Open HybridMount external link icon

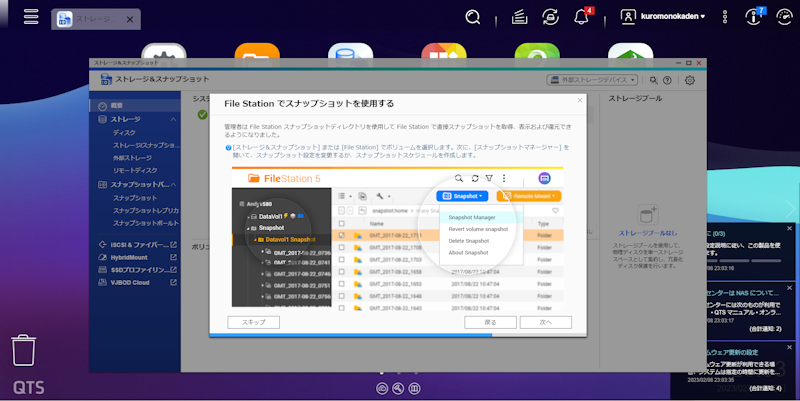[x=173, y=257]
